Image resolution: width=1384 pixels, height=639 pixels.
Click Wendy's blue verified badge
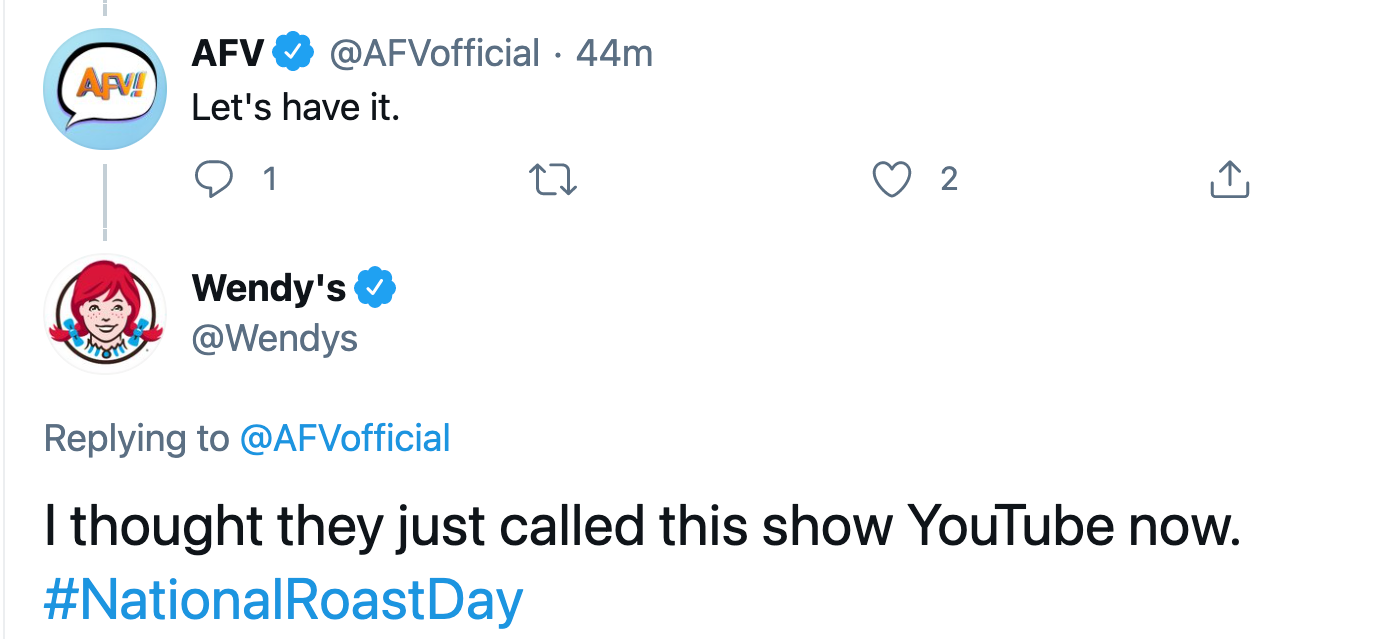pyautogui.click(x=376, y=288)
